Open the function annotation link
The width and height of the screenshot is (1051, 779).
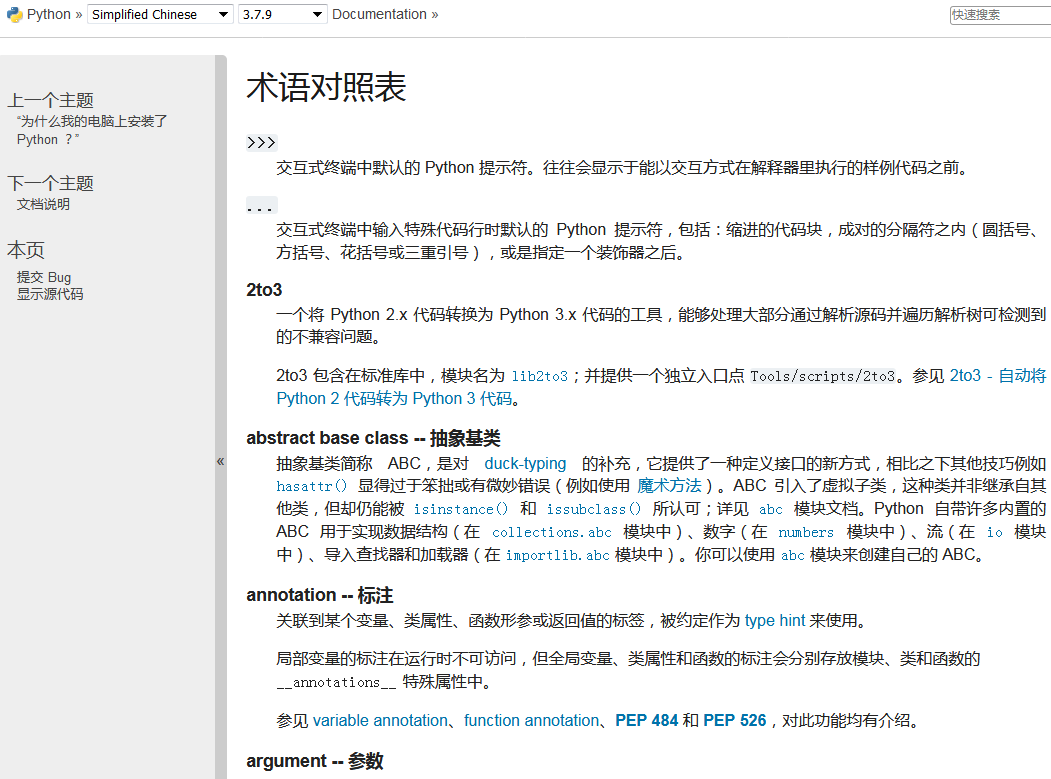[532, 721]
